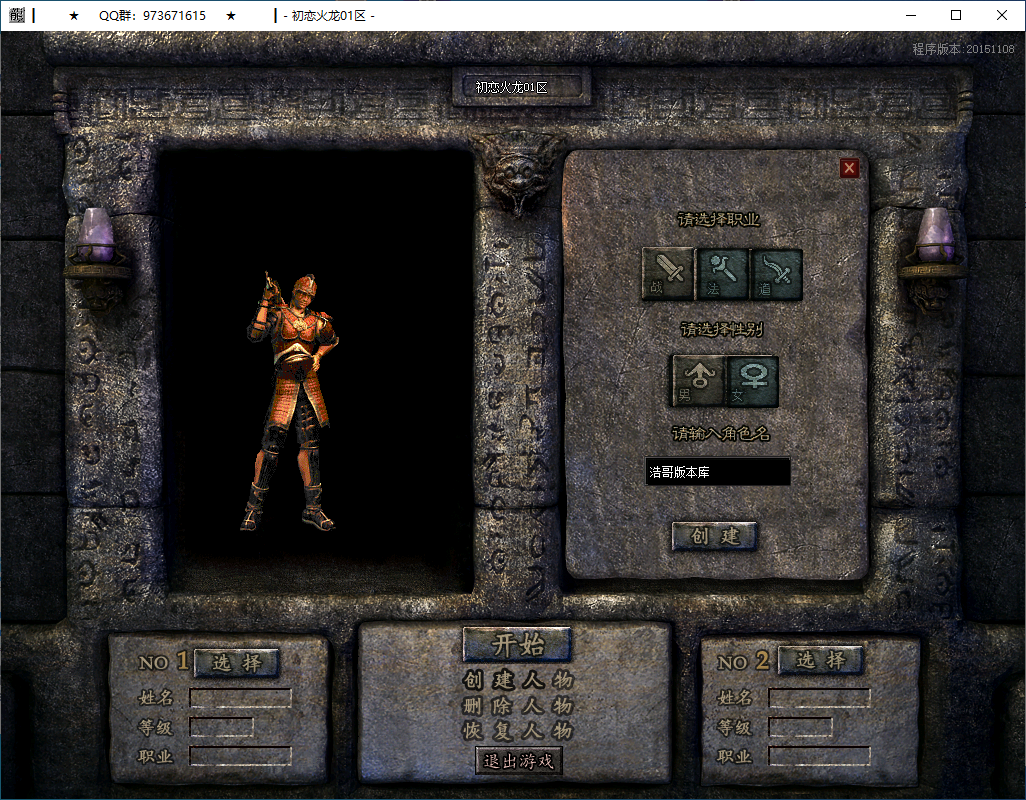
Task: Click the 创建 create button
Action: tap(715, 536)
